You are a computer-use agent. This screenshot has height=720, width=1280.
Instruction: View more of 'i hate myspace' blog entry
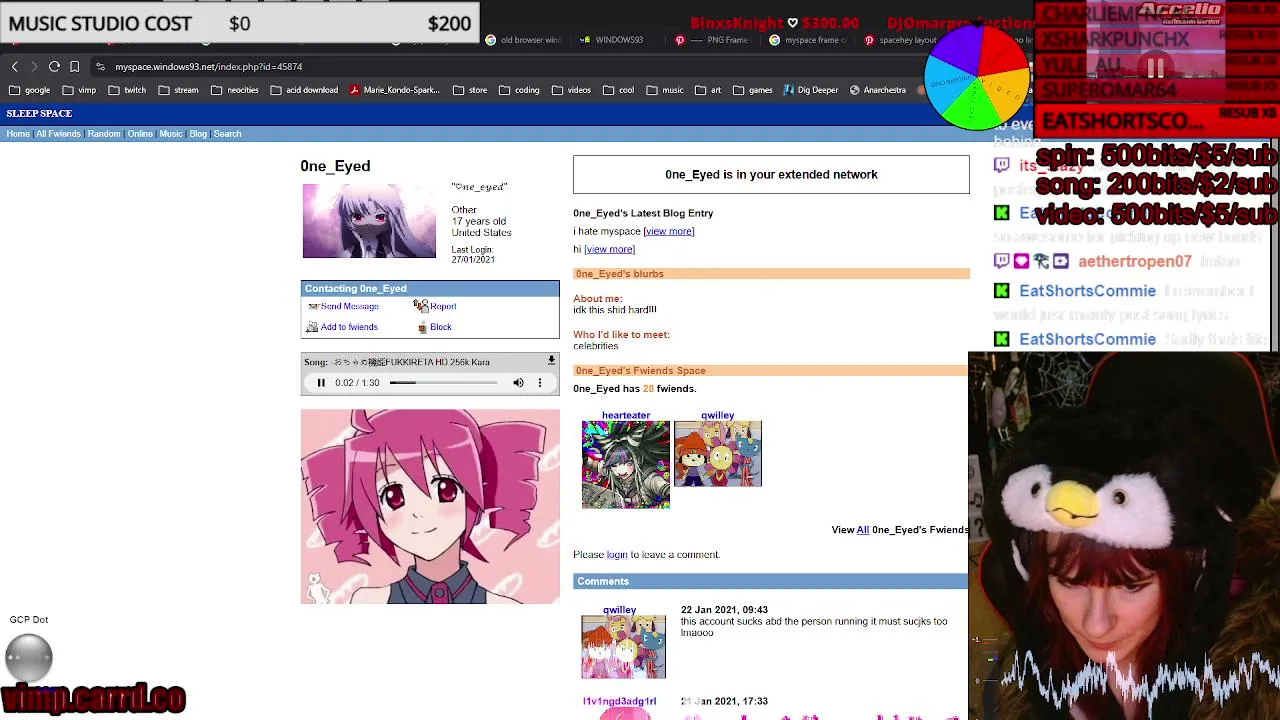pyautogui.click(x=669, y=231)
